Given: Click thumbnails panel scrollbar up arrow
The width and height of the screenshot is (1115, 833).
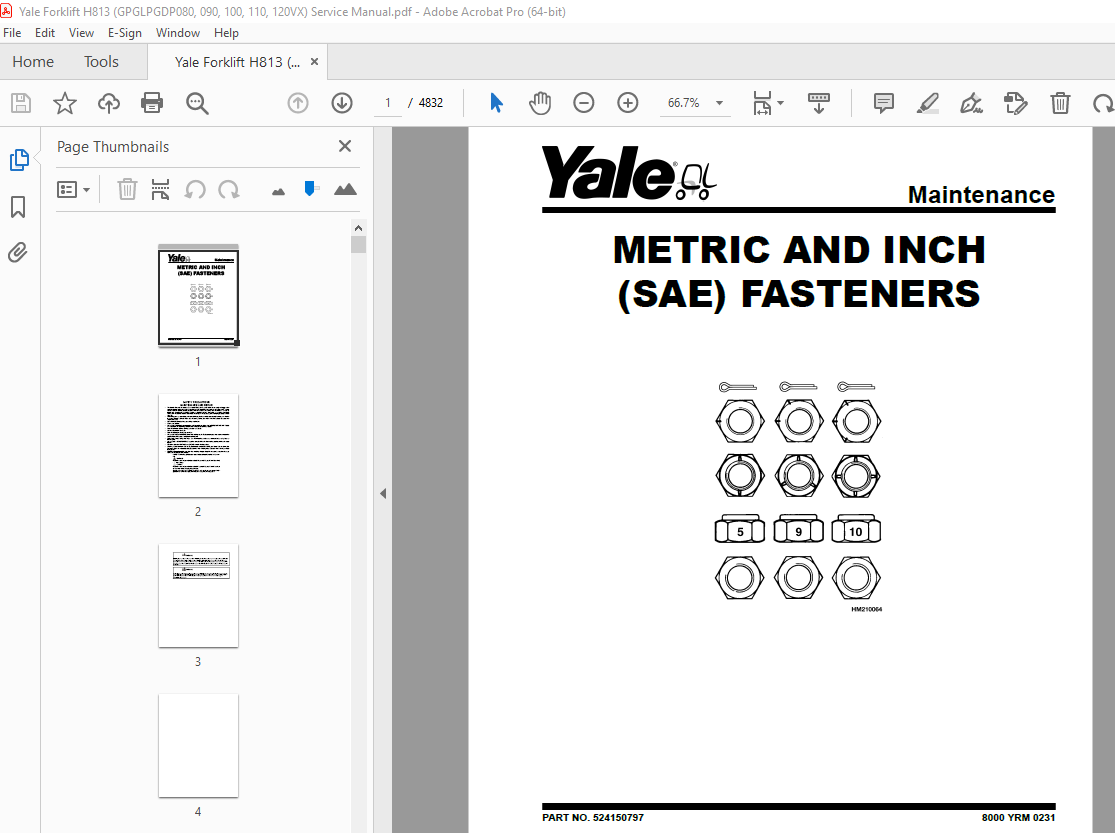Looking at the screenshot, I should [x=358, y=228].
